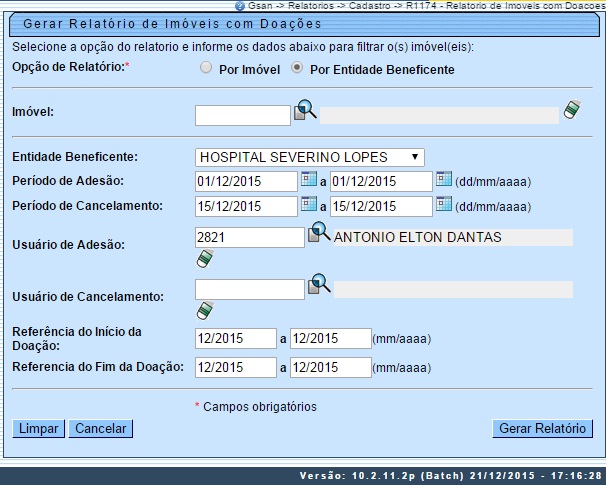606x485 pixels.
Task: Open the Imóvel search magnifier icon
Action: tap(305, 110)
